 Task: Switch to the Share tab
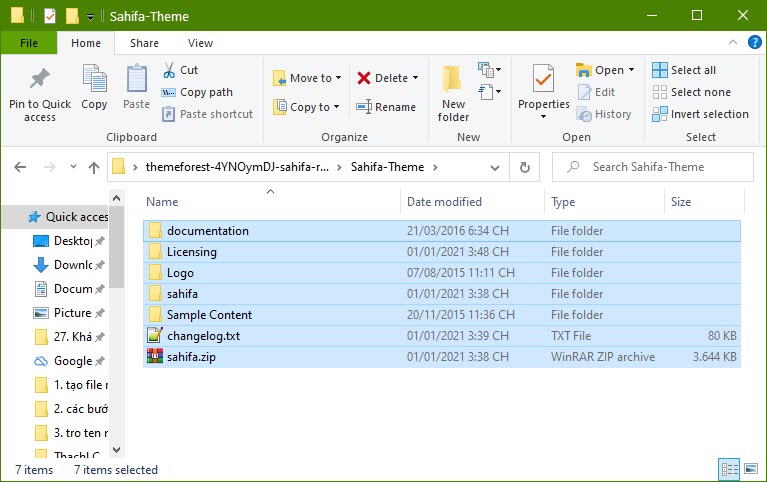tap(144, 43)
